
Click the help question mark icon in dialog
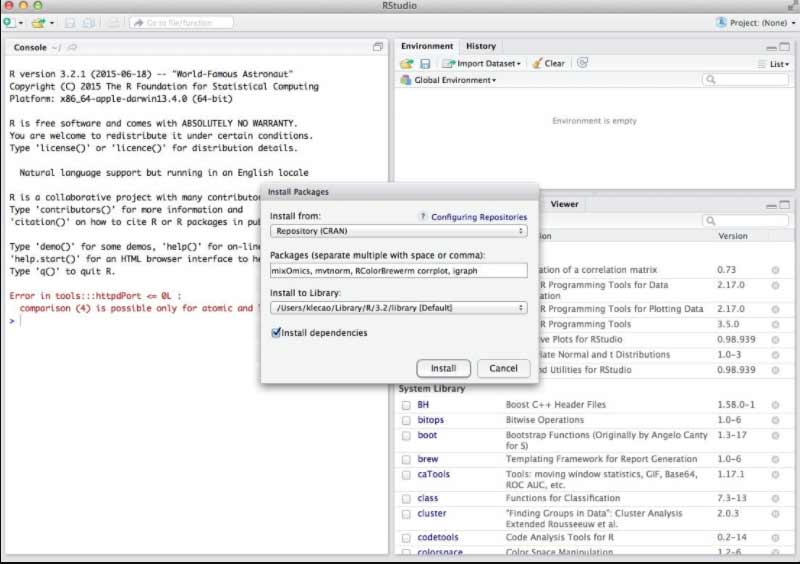422,216
